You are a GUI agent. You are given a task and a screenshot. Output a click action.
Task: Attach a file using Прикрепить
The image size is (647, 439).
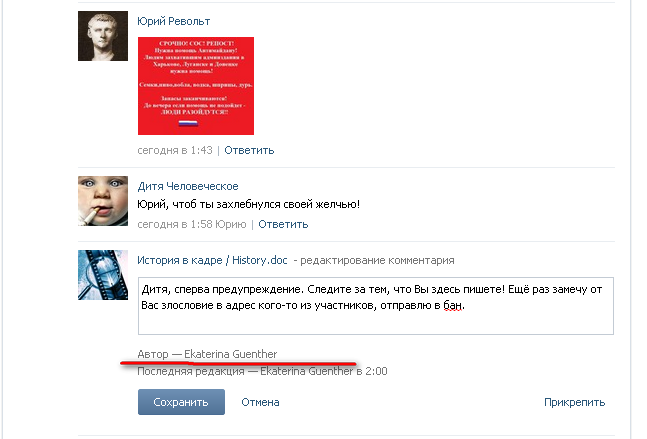point(574,402)
